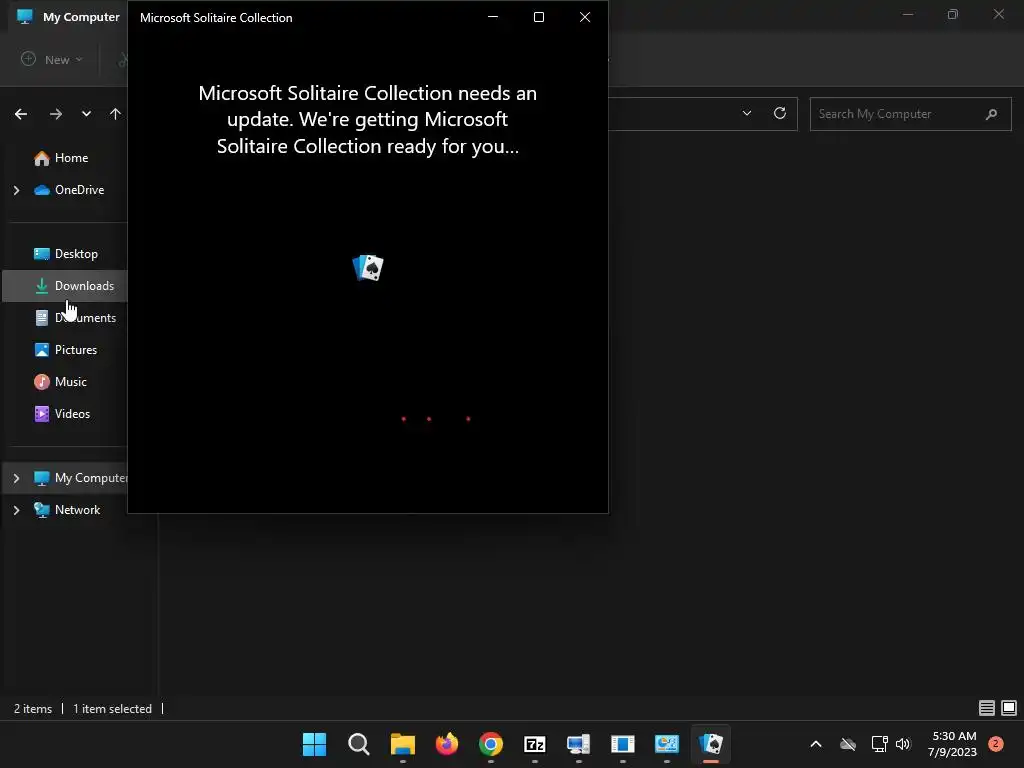
Task: Open the New item menu
Action: [x=52, y=59]
